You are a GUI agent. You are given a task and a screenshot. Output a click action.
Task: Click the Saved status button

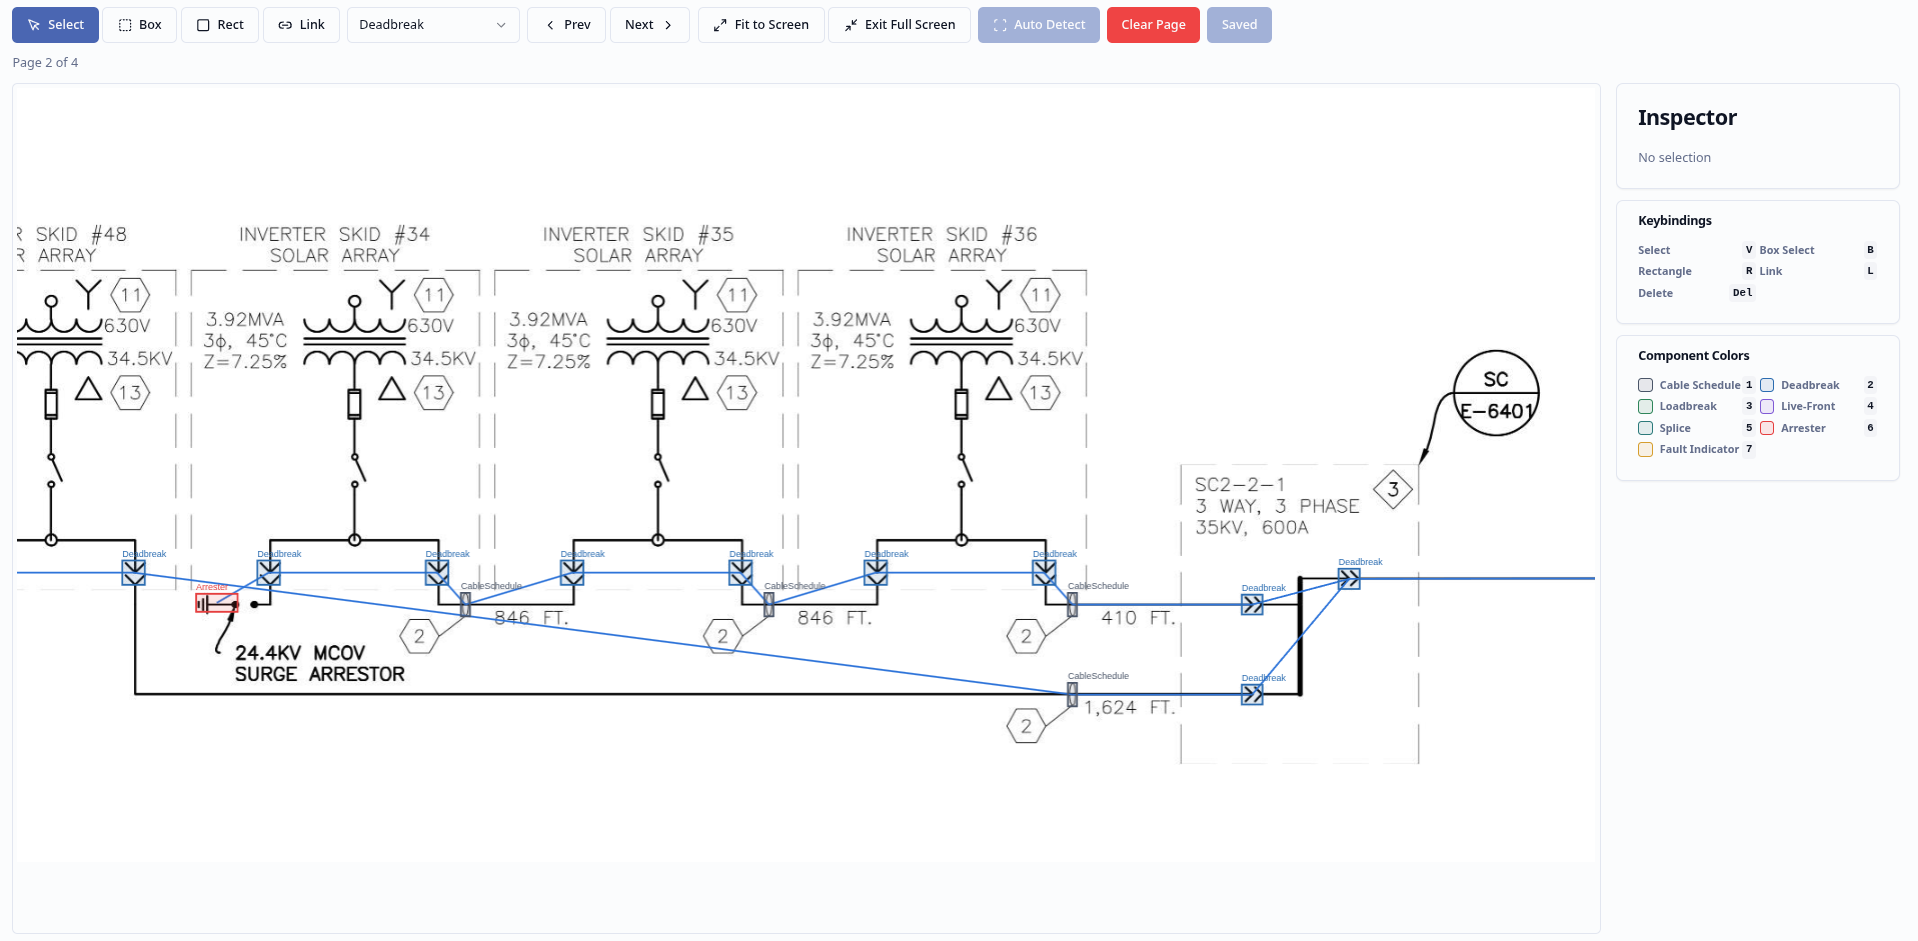(1239, 25)
